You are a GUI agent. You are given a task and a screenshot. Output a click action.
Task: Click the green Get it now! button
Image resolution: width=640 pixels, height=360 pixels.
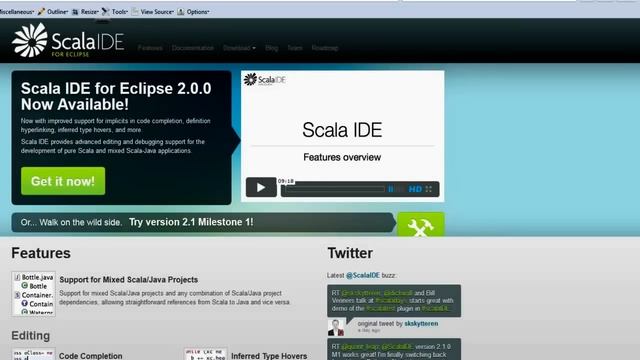[63, 181]
